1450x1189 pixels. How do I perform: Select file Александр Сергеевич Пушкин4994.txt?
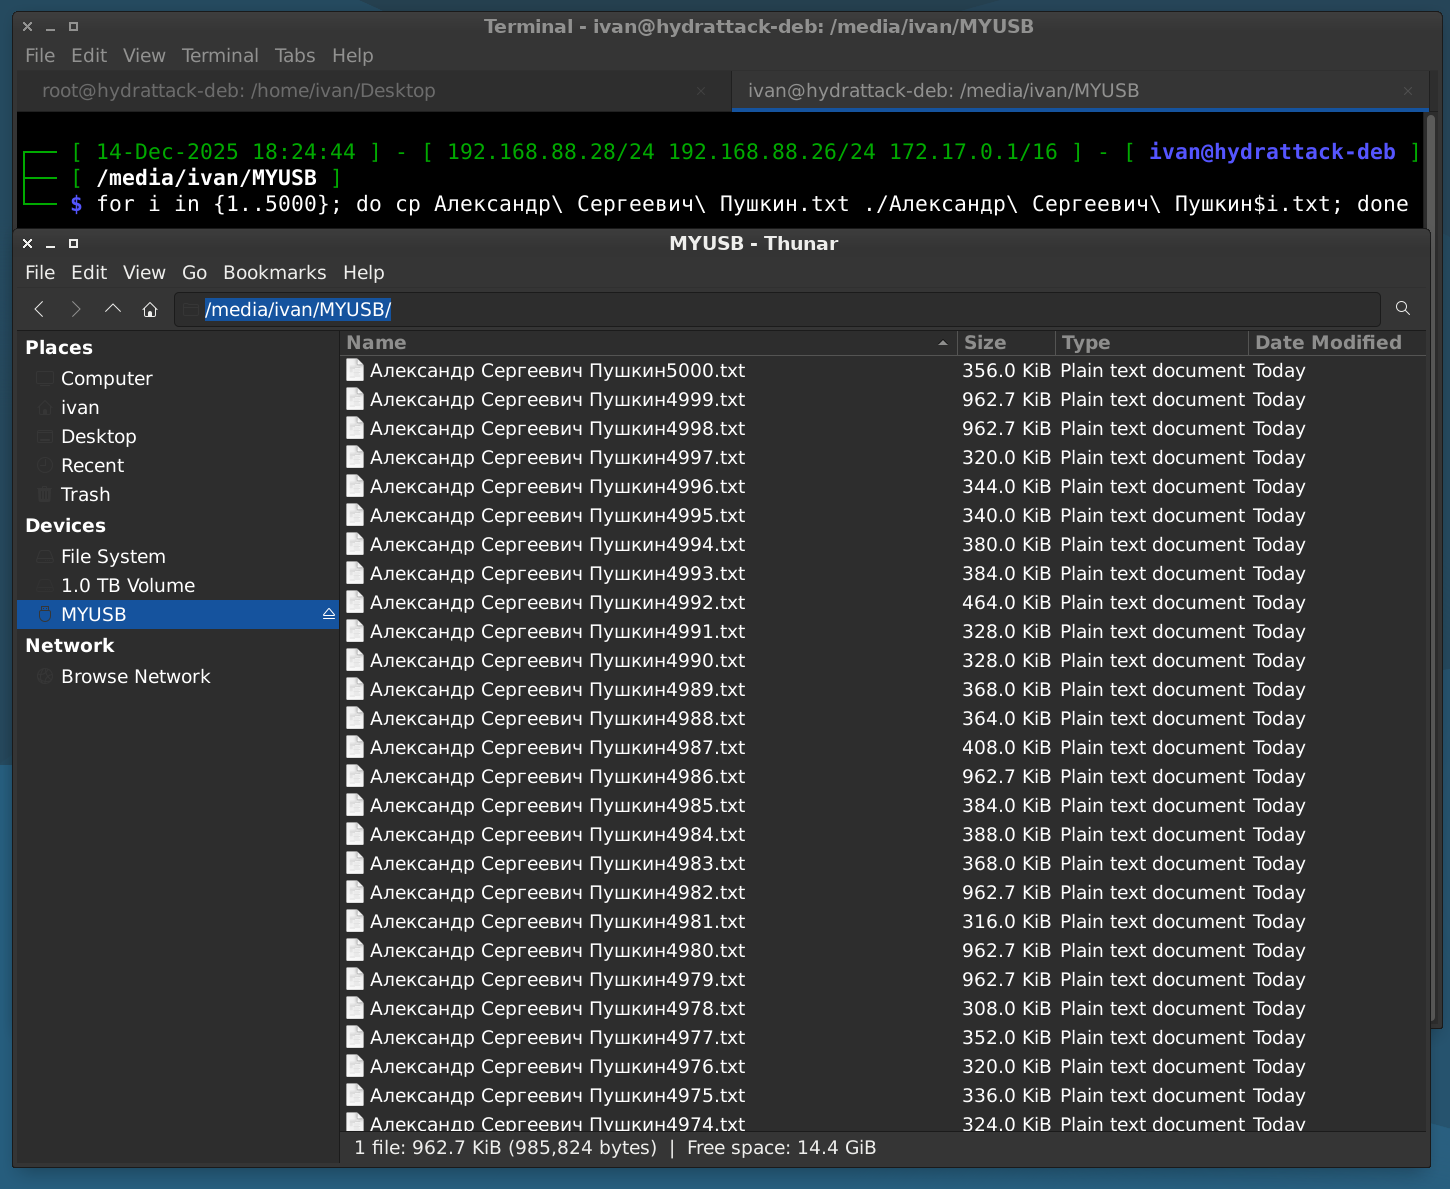557,544
